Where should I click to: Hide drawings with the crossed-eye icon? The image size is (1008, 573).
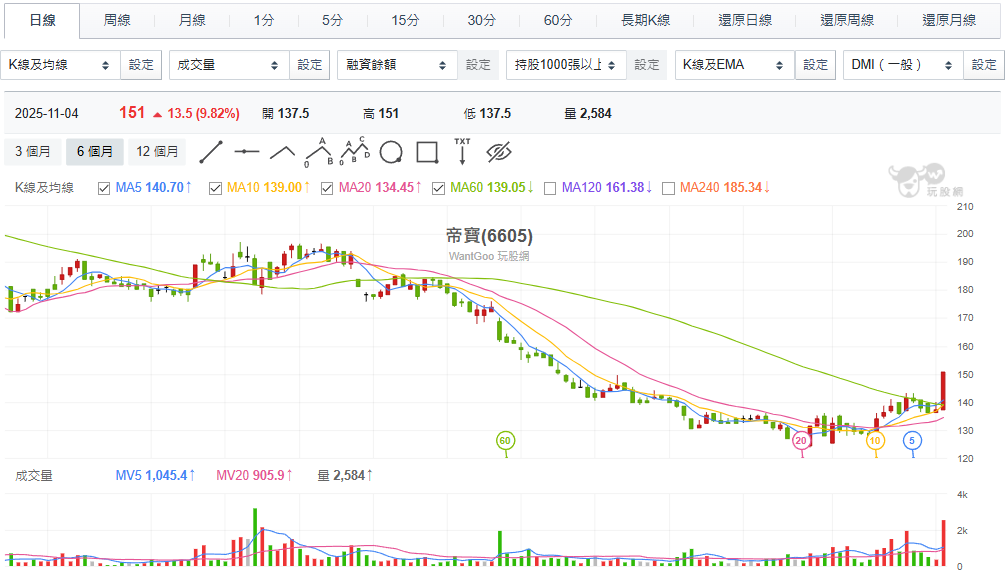498,152
